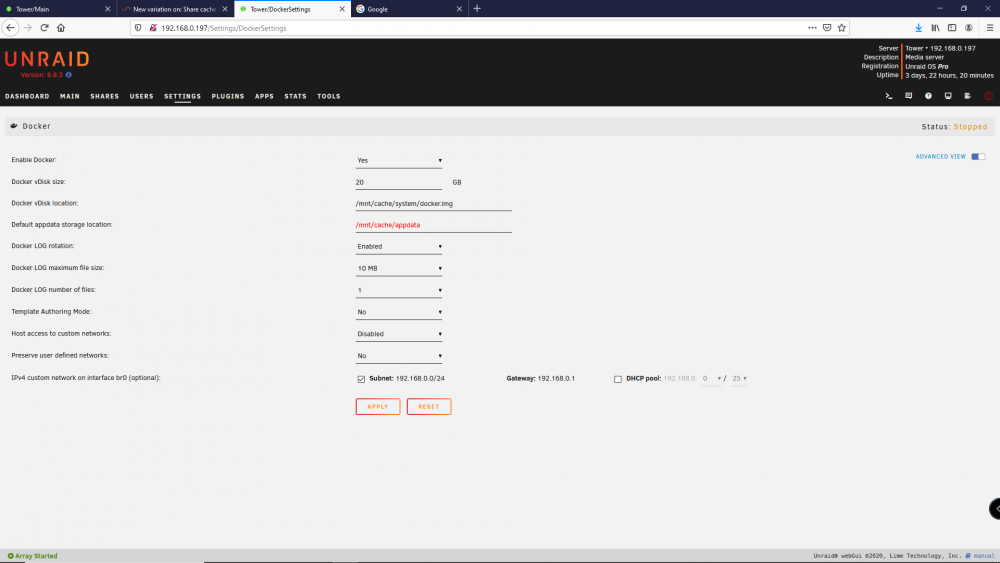
Task: Open the Enable Docker dropdown
Action: coord(399,161)
